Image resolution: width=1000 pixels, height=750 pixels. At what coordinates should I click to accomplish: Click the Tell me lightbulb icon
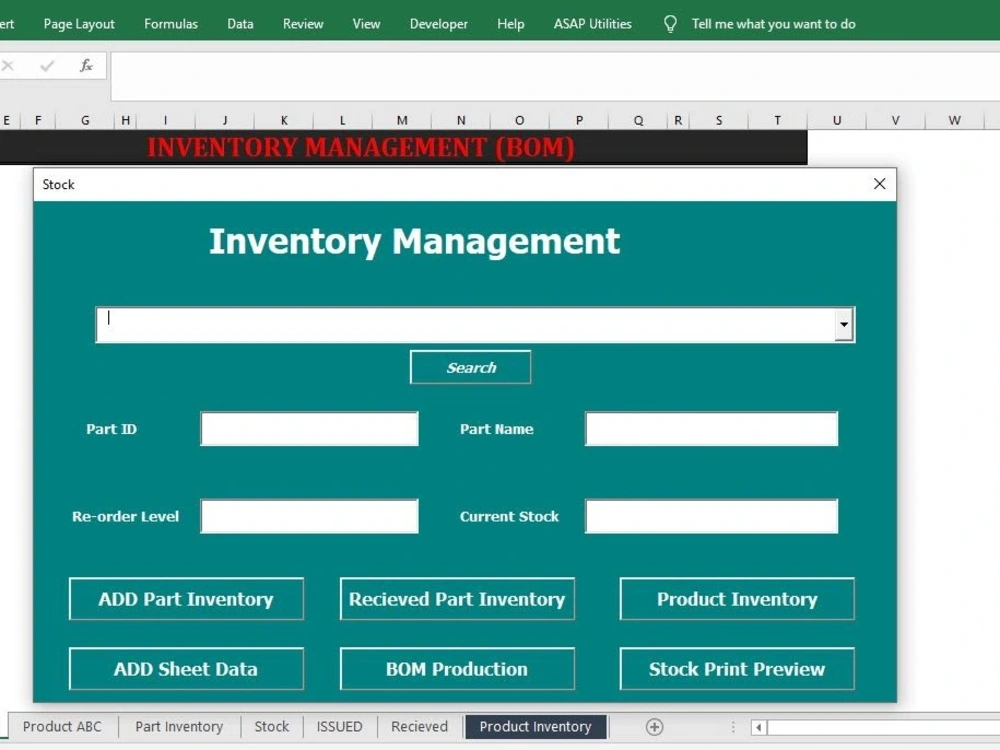click(671, 23)
